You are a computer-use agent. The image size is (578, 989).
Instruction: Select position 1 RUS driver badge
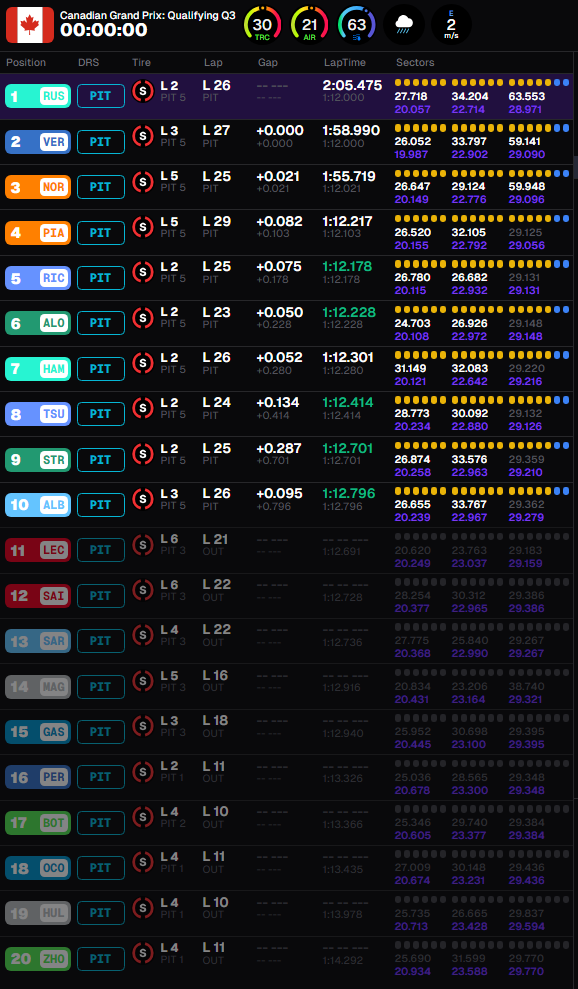coord(38,97)
